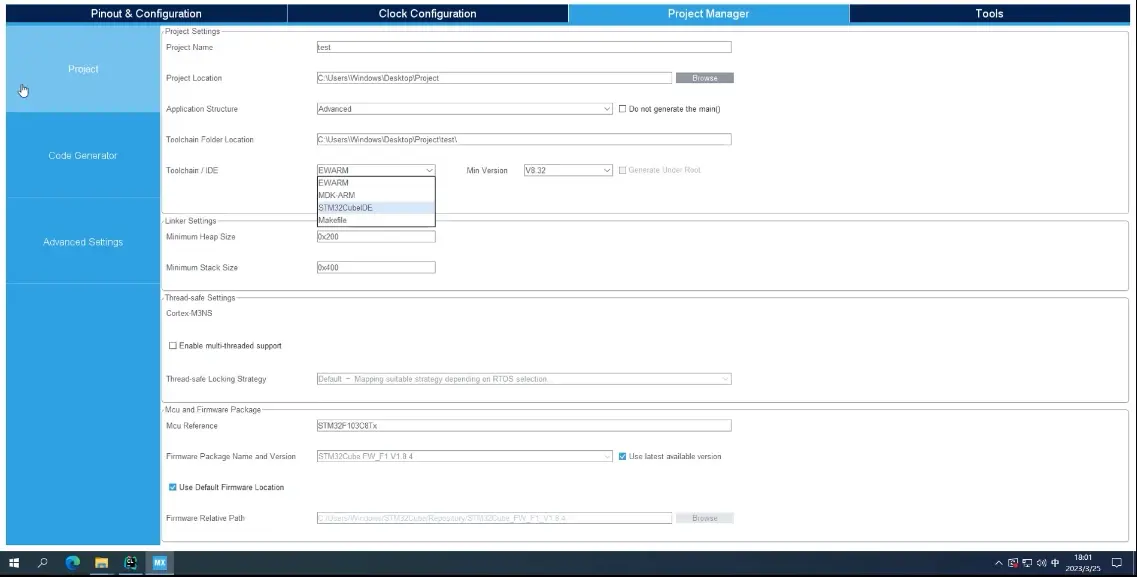Viewport: 1137px width, 577px height.
Task: Click the Cortex-M3NS label
Action: coord(189,313)
